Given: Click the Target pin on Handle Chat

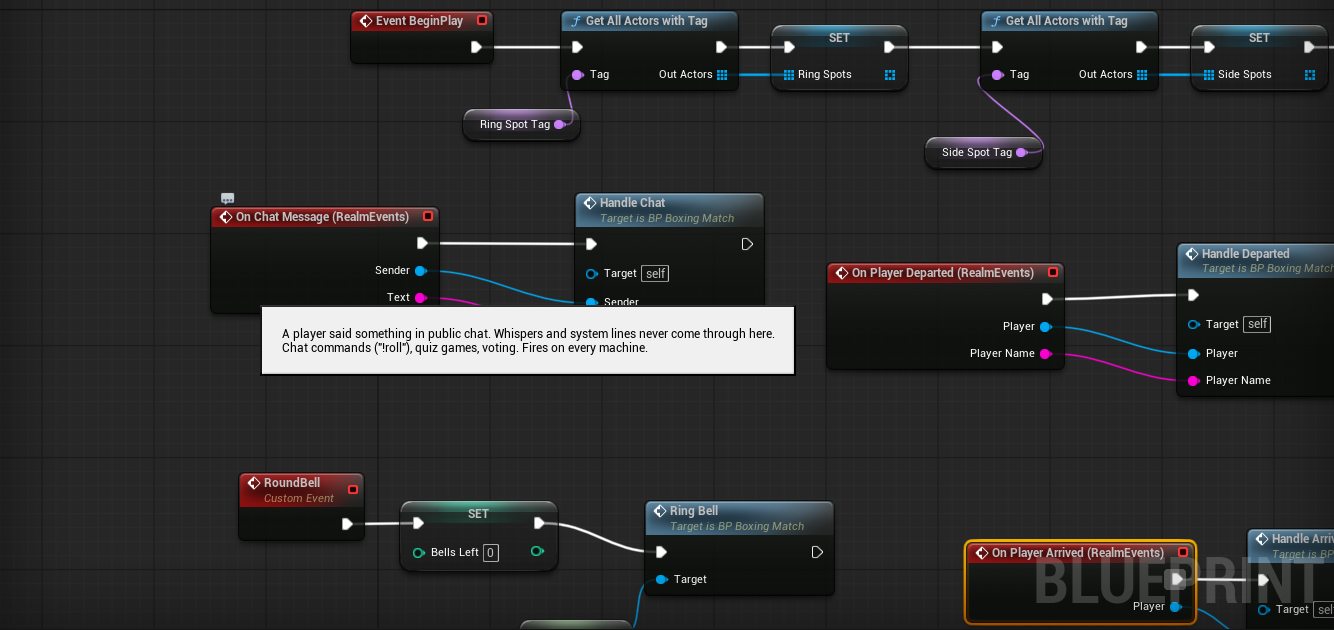Looking at the screenshot, I should point(592,273).
